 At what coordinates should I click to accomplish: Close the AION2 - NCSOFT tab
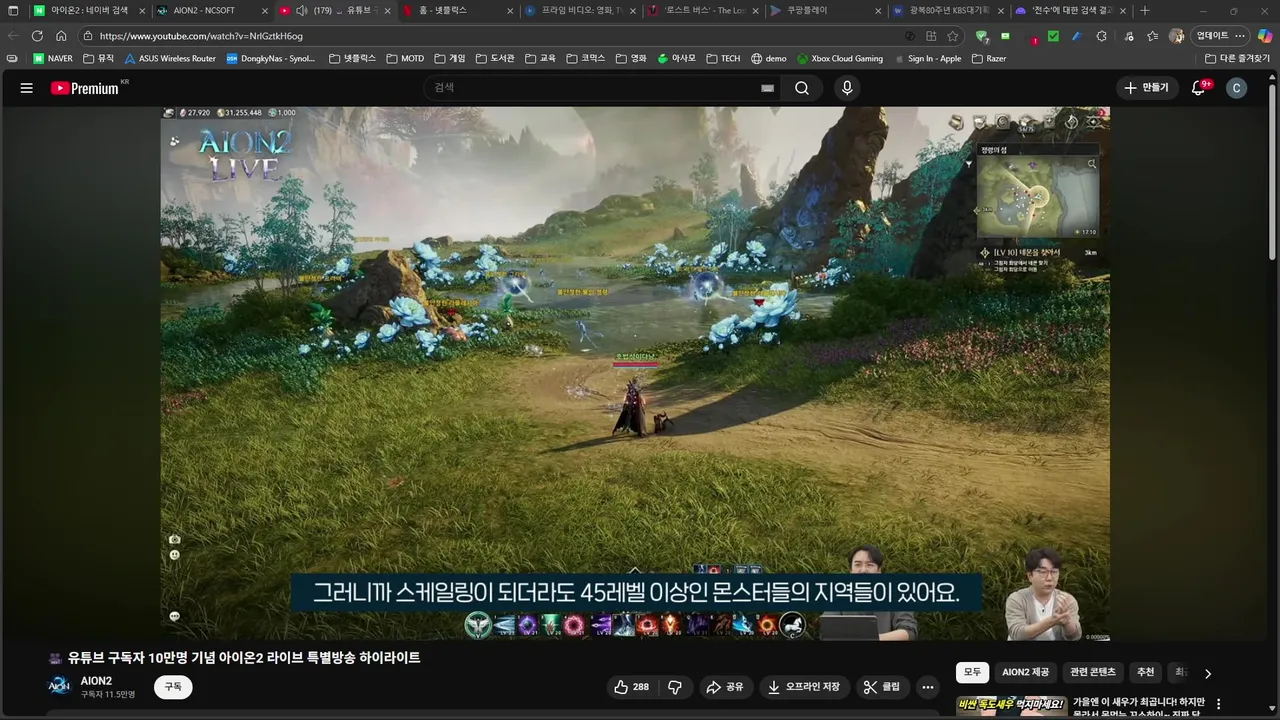coord(264,10)
